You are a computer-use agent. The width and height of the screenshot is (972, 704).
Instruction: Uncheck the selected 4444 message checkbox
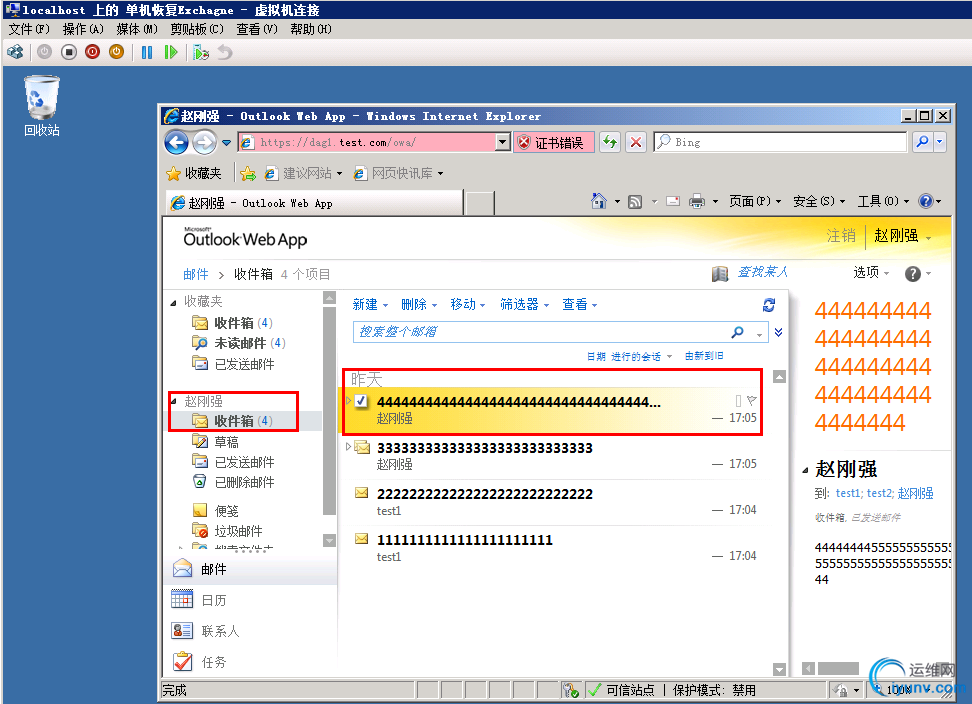click(x=361, y=400)
